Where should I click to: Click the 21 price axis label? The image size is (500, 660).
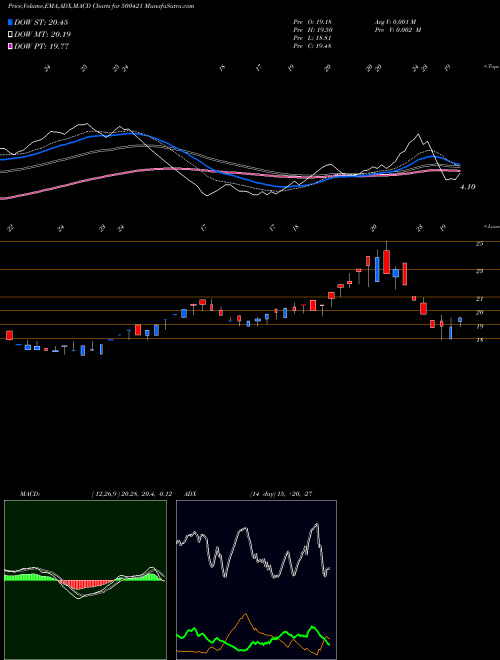479,299
